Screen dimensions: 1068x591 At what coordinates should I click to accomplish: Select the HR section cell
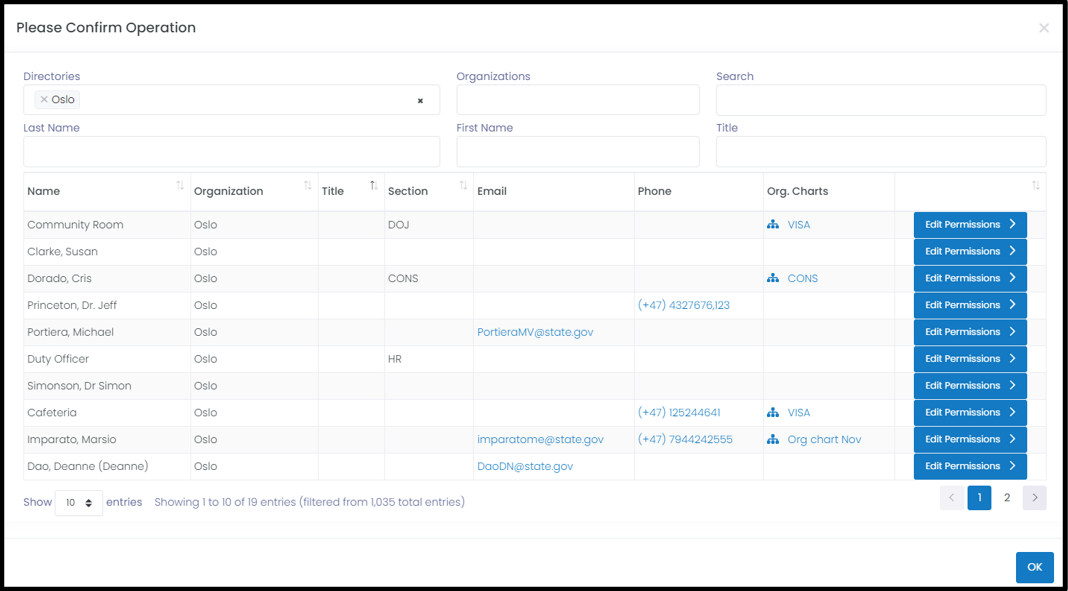429,359
